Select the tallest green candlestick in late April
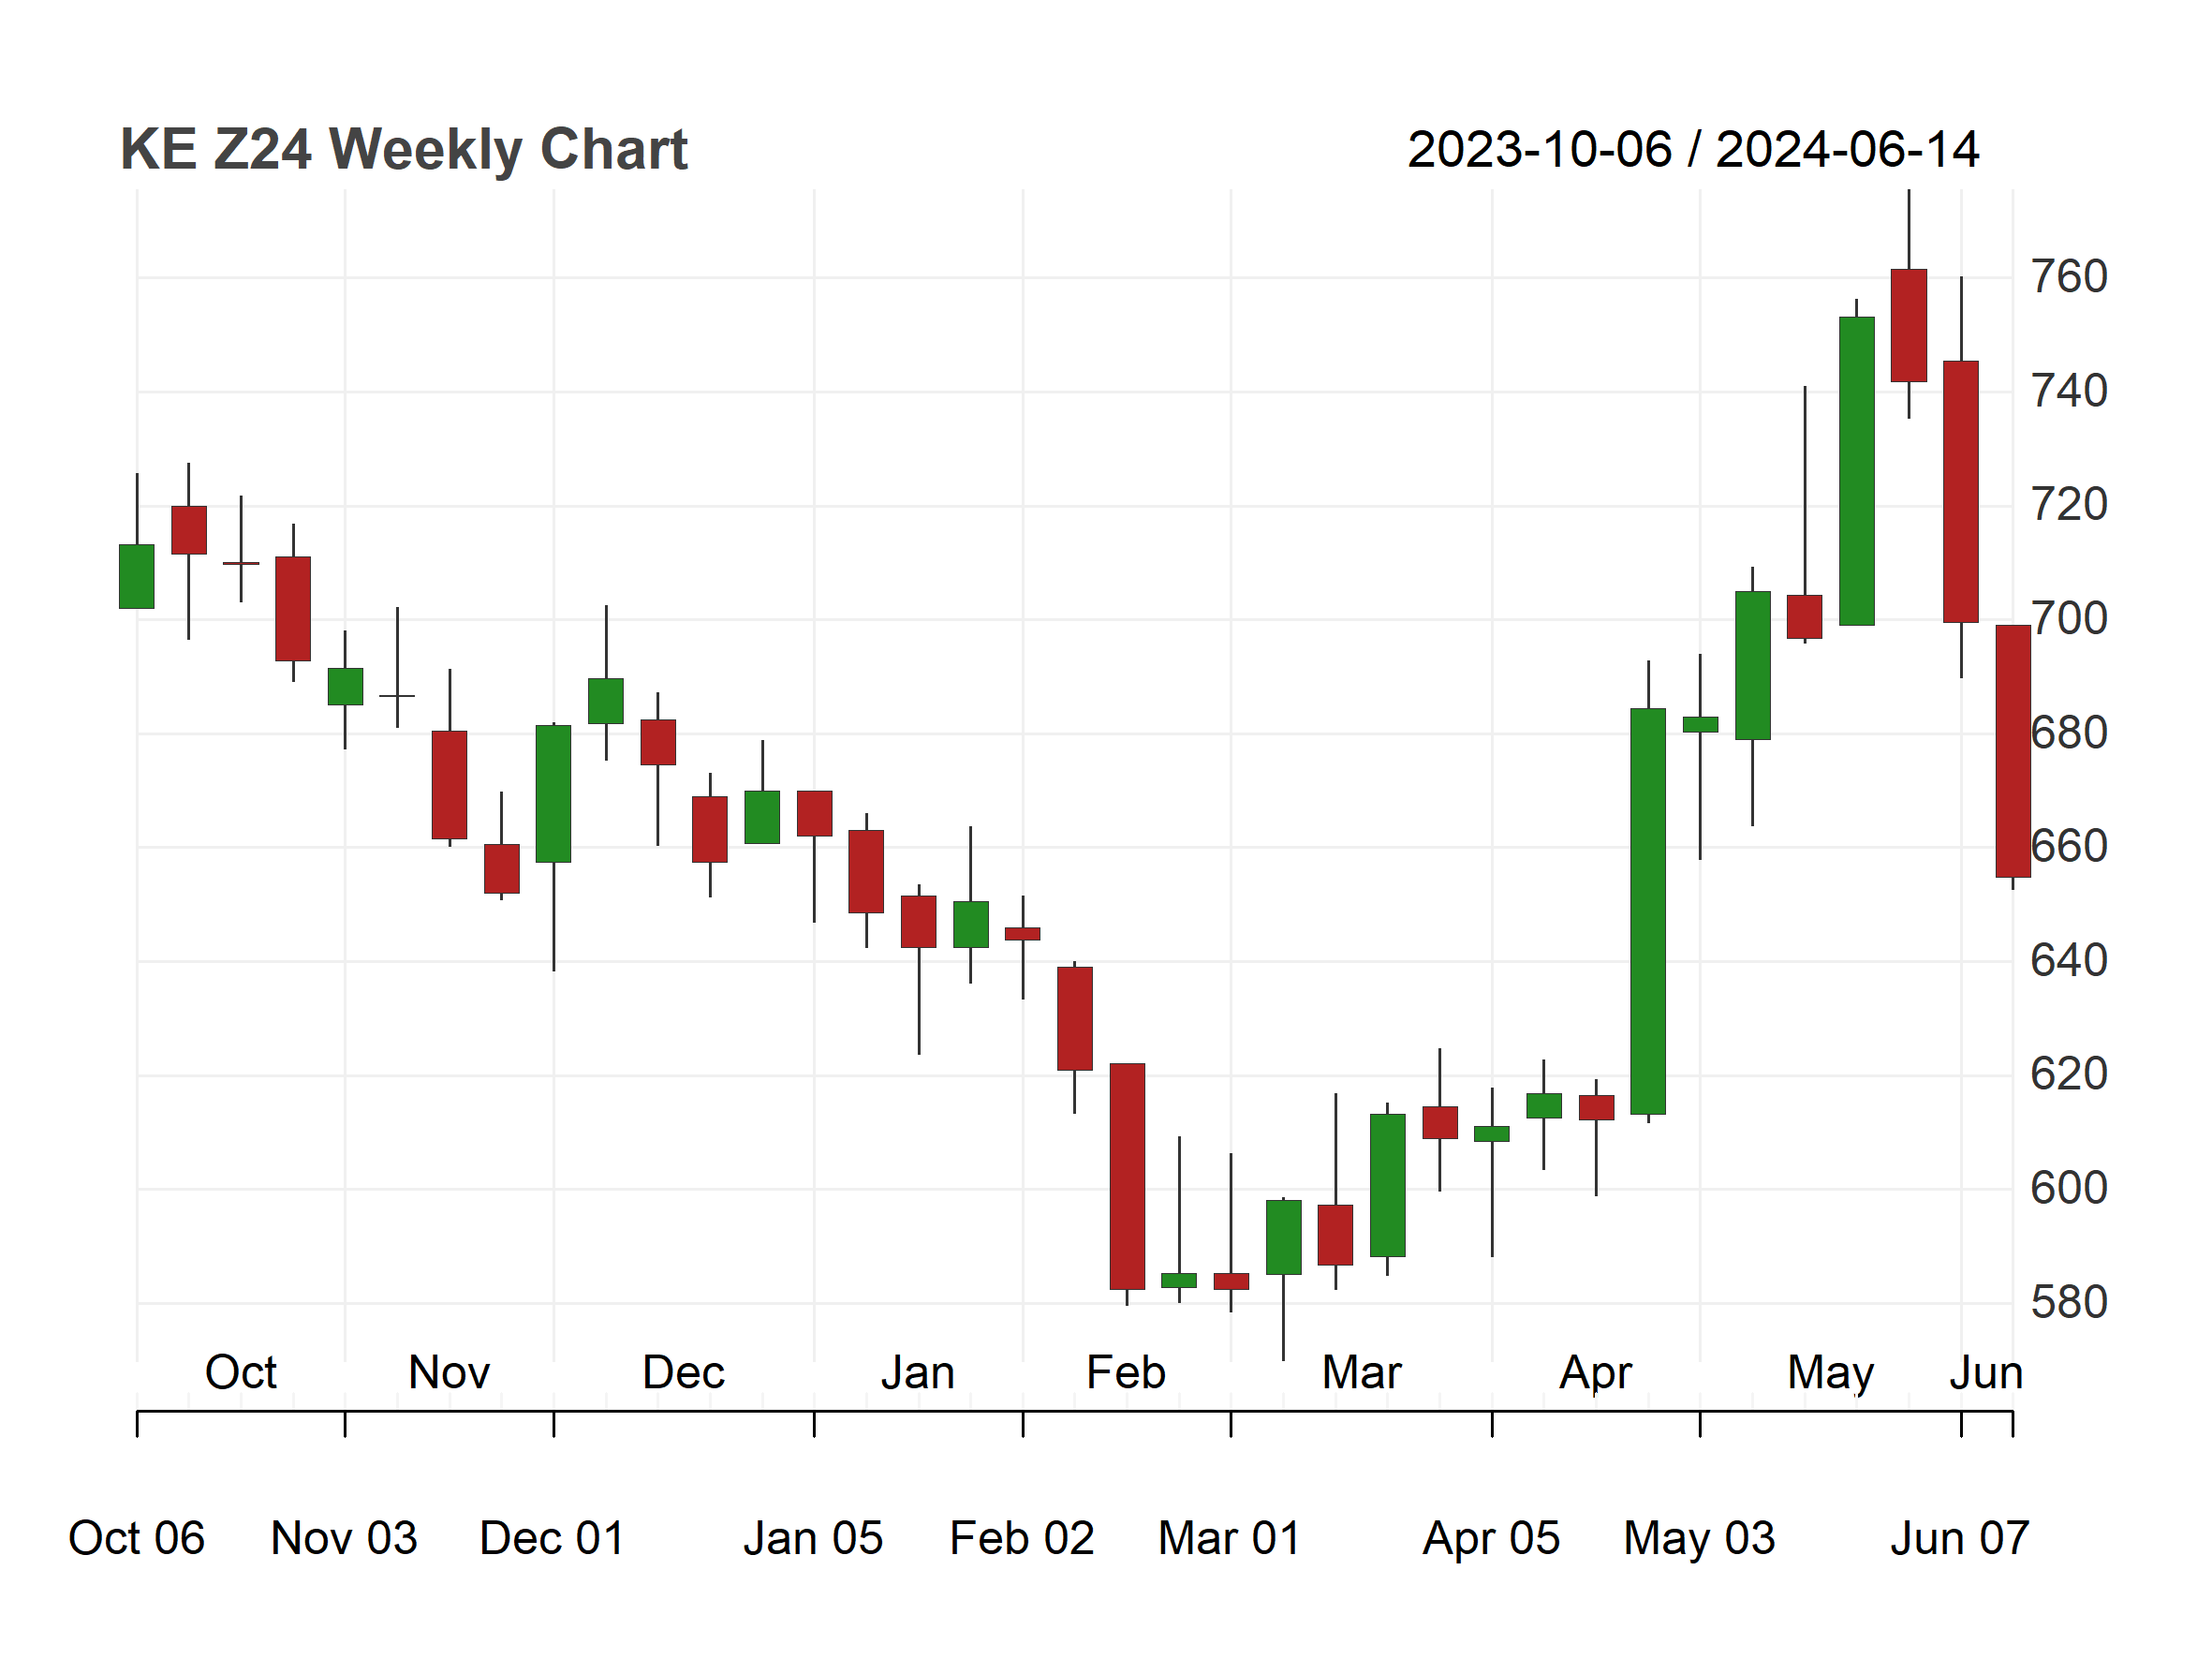 pos(1648,911)
